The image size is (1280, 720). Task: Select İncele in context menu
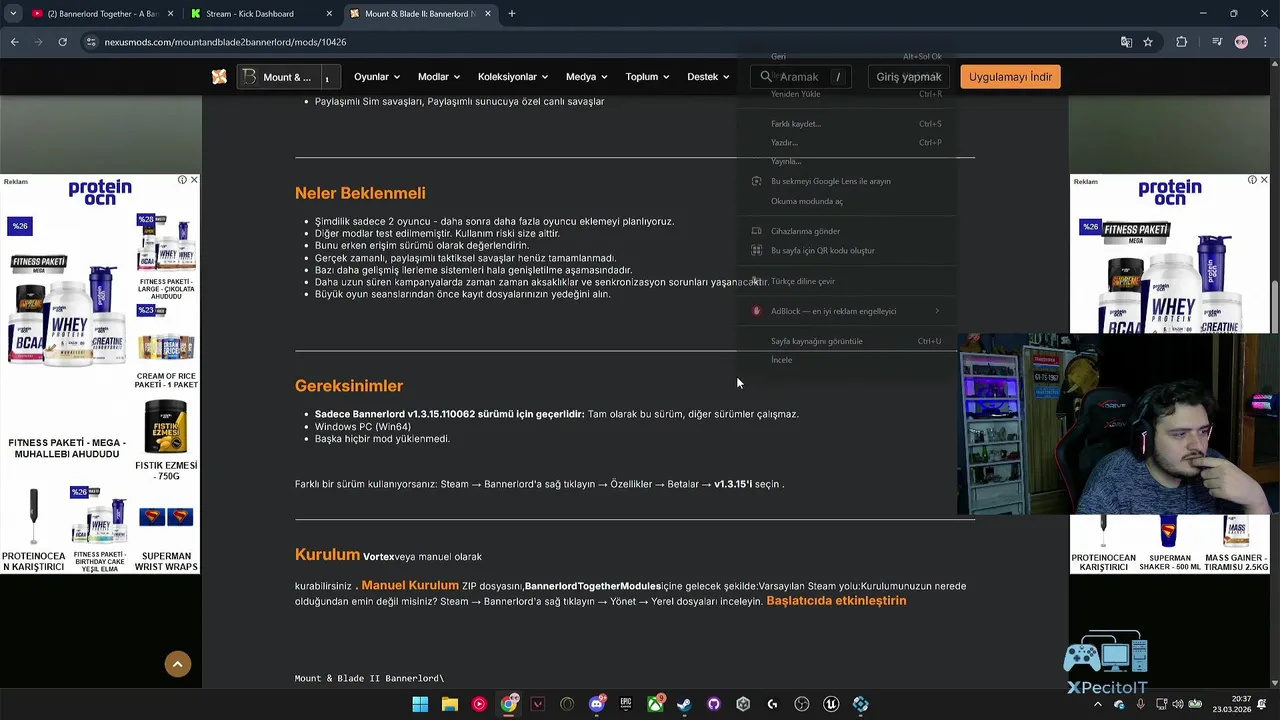848,360
